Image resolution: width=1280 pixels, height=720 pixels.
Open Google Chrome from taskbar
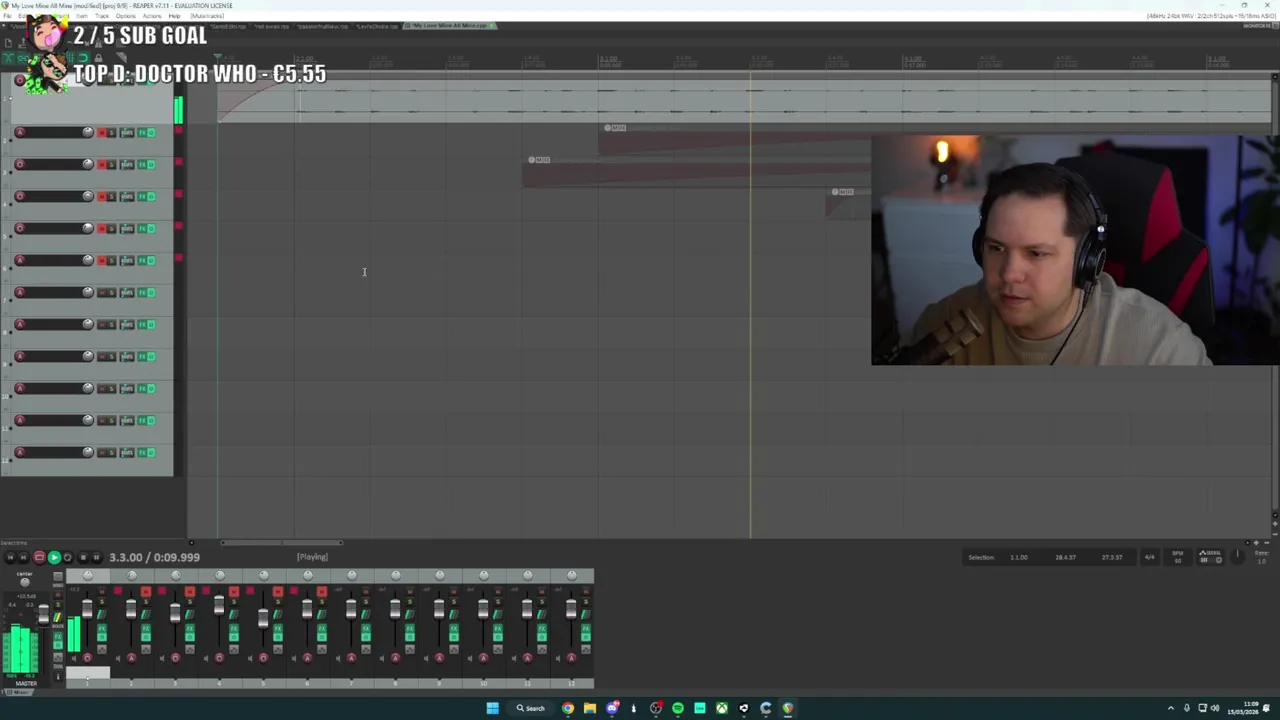coord(568,708)
